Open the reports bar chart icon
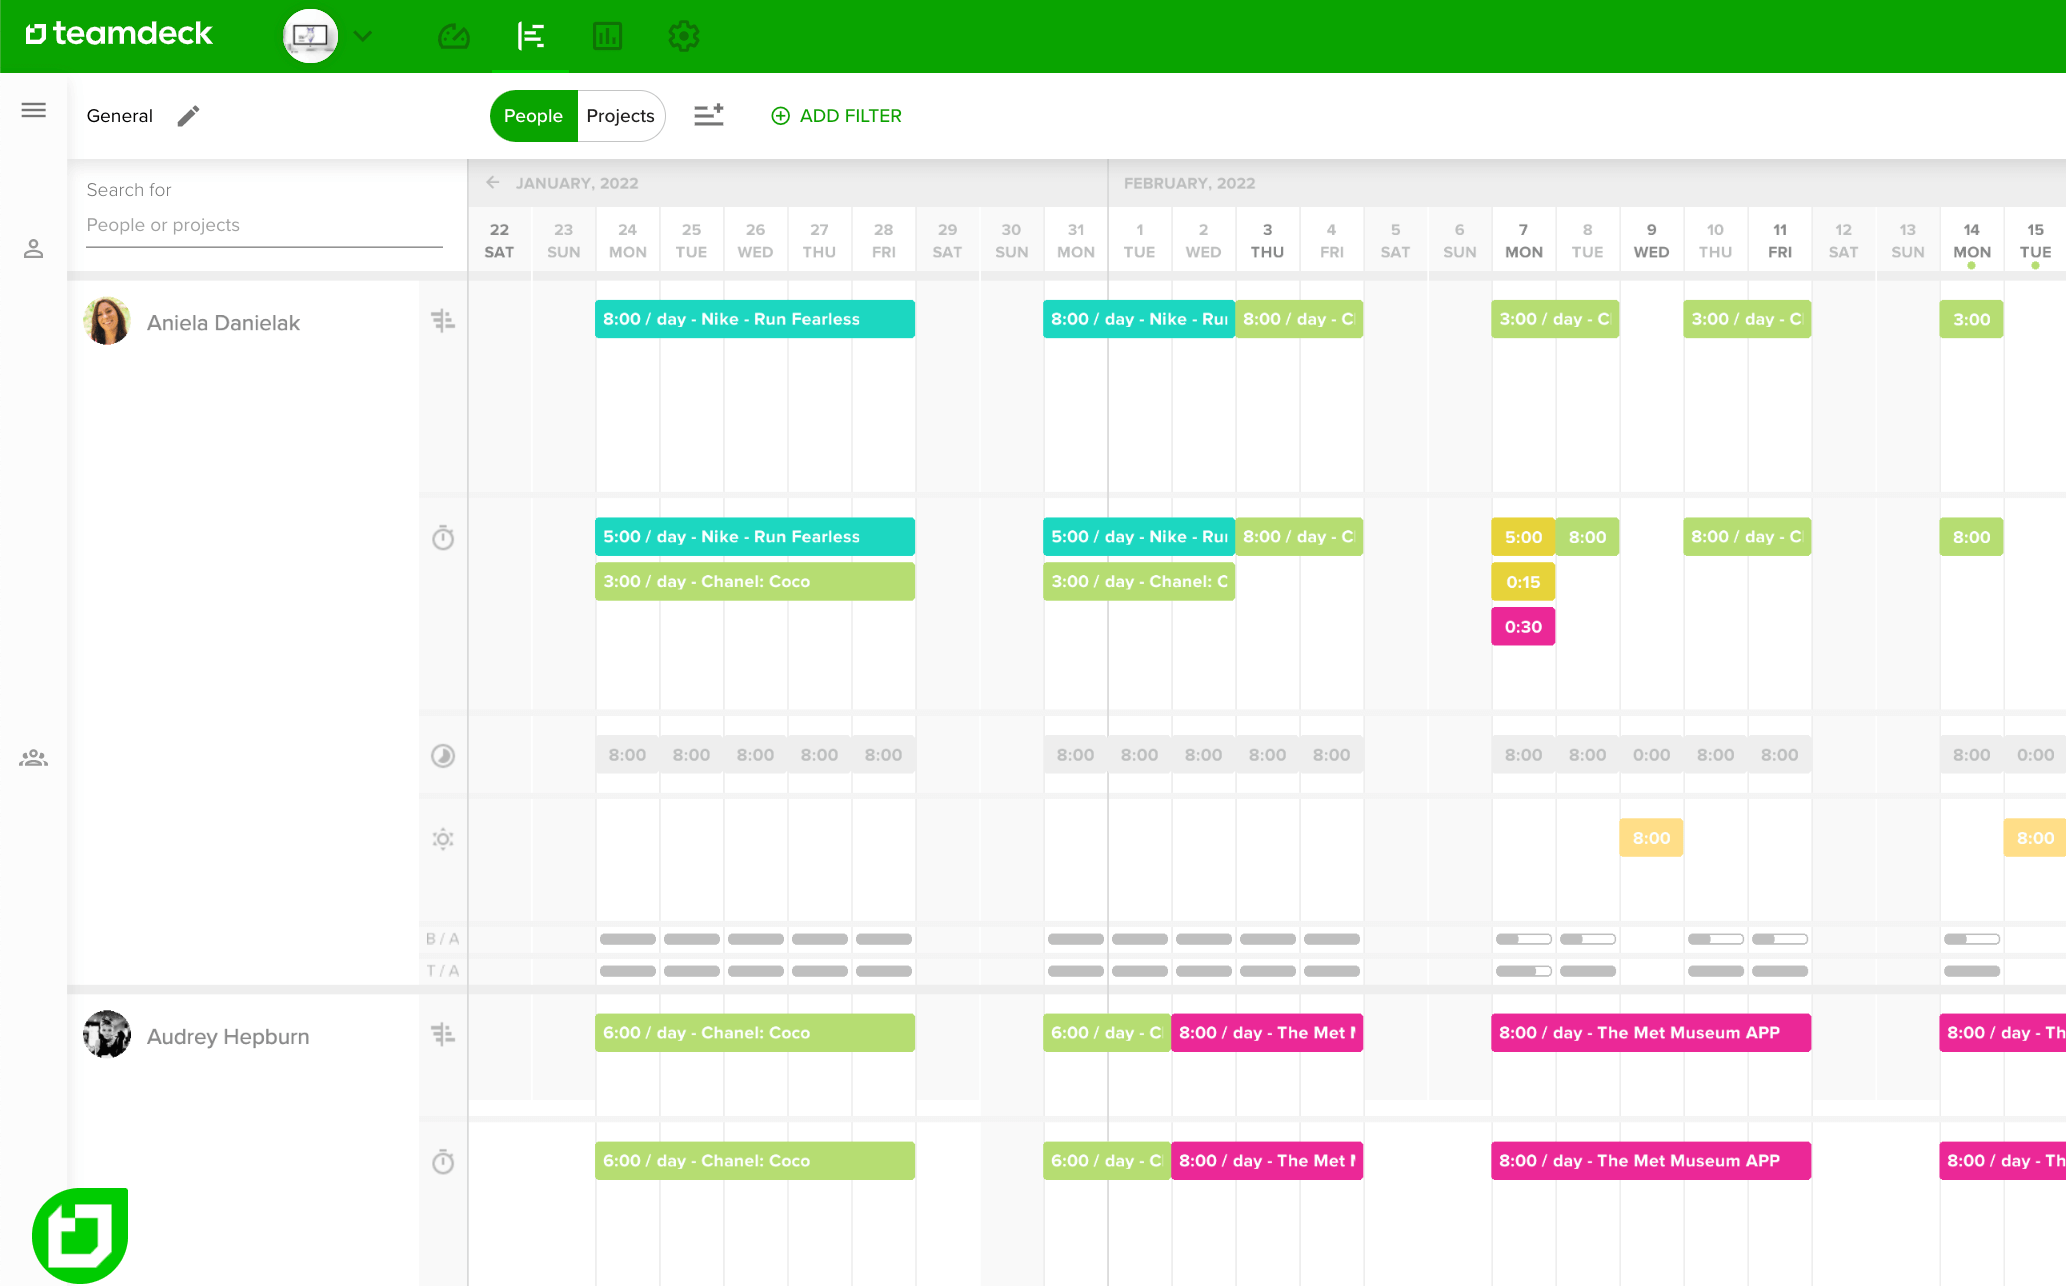This screenshot has height=1286, width=2066. point(607,37)
